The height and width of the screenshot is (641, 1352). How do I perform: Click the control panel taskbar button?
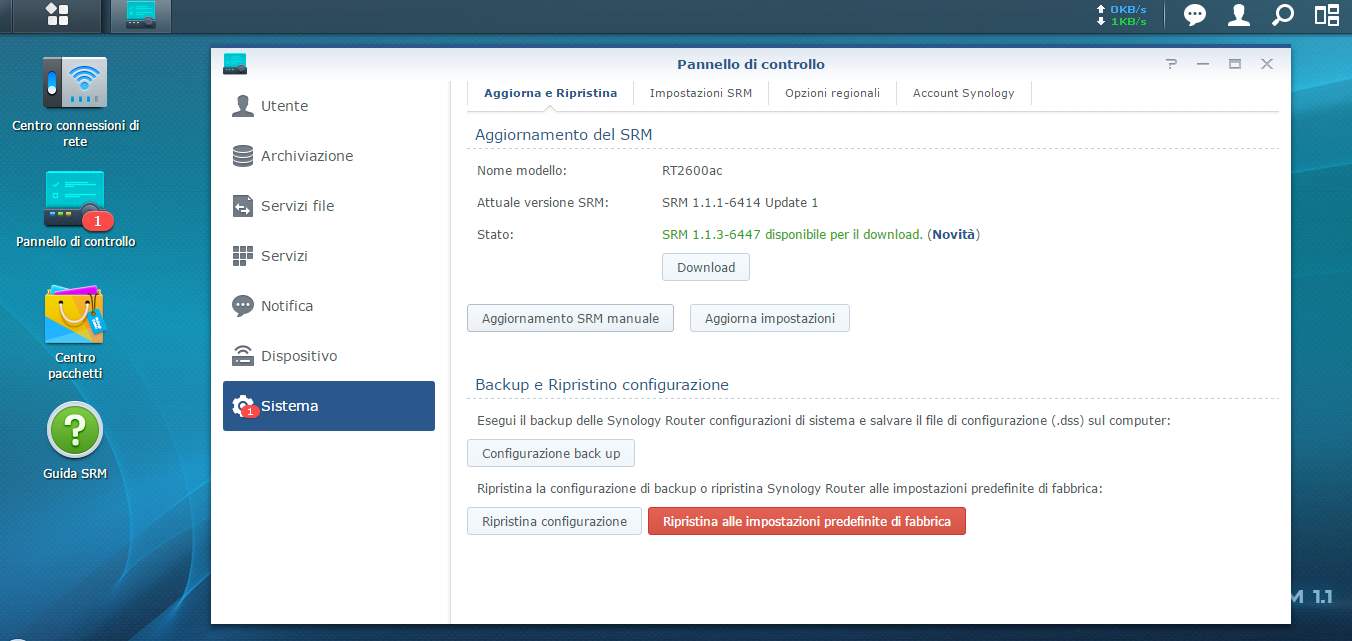(140, 15)
